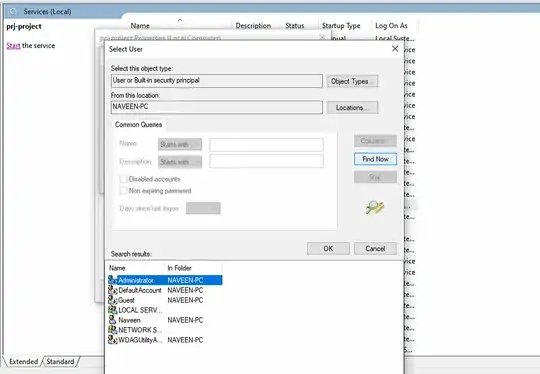Image resolution: width=540 pixels, height=374 pixels.
Task: Click OK in Select User dialog
Action: pyautogui.click(x=328, y=249)
